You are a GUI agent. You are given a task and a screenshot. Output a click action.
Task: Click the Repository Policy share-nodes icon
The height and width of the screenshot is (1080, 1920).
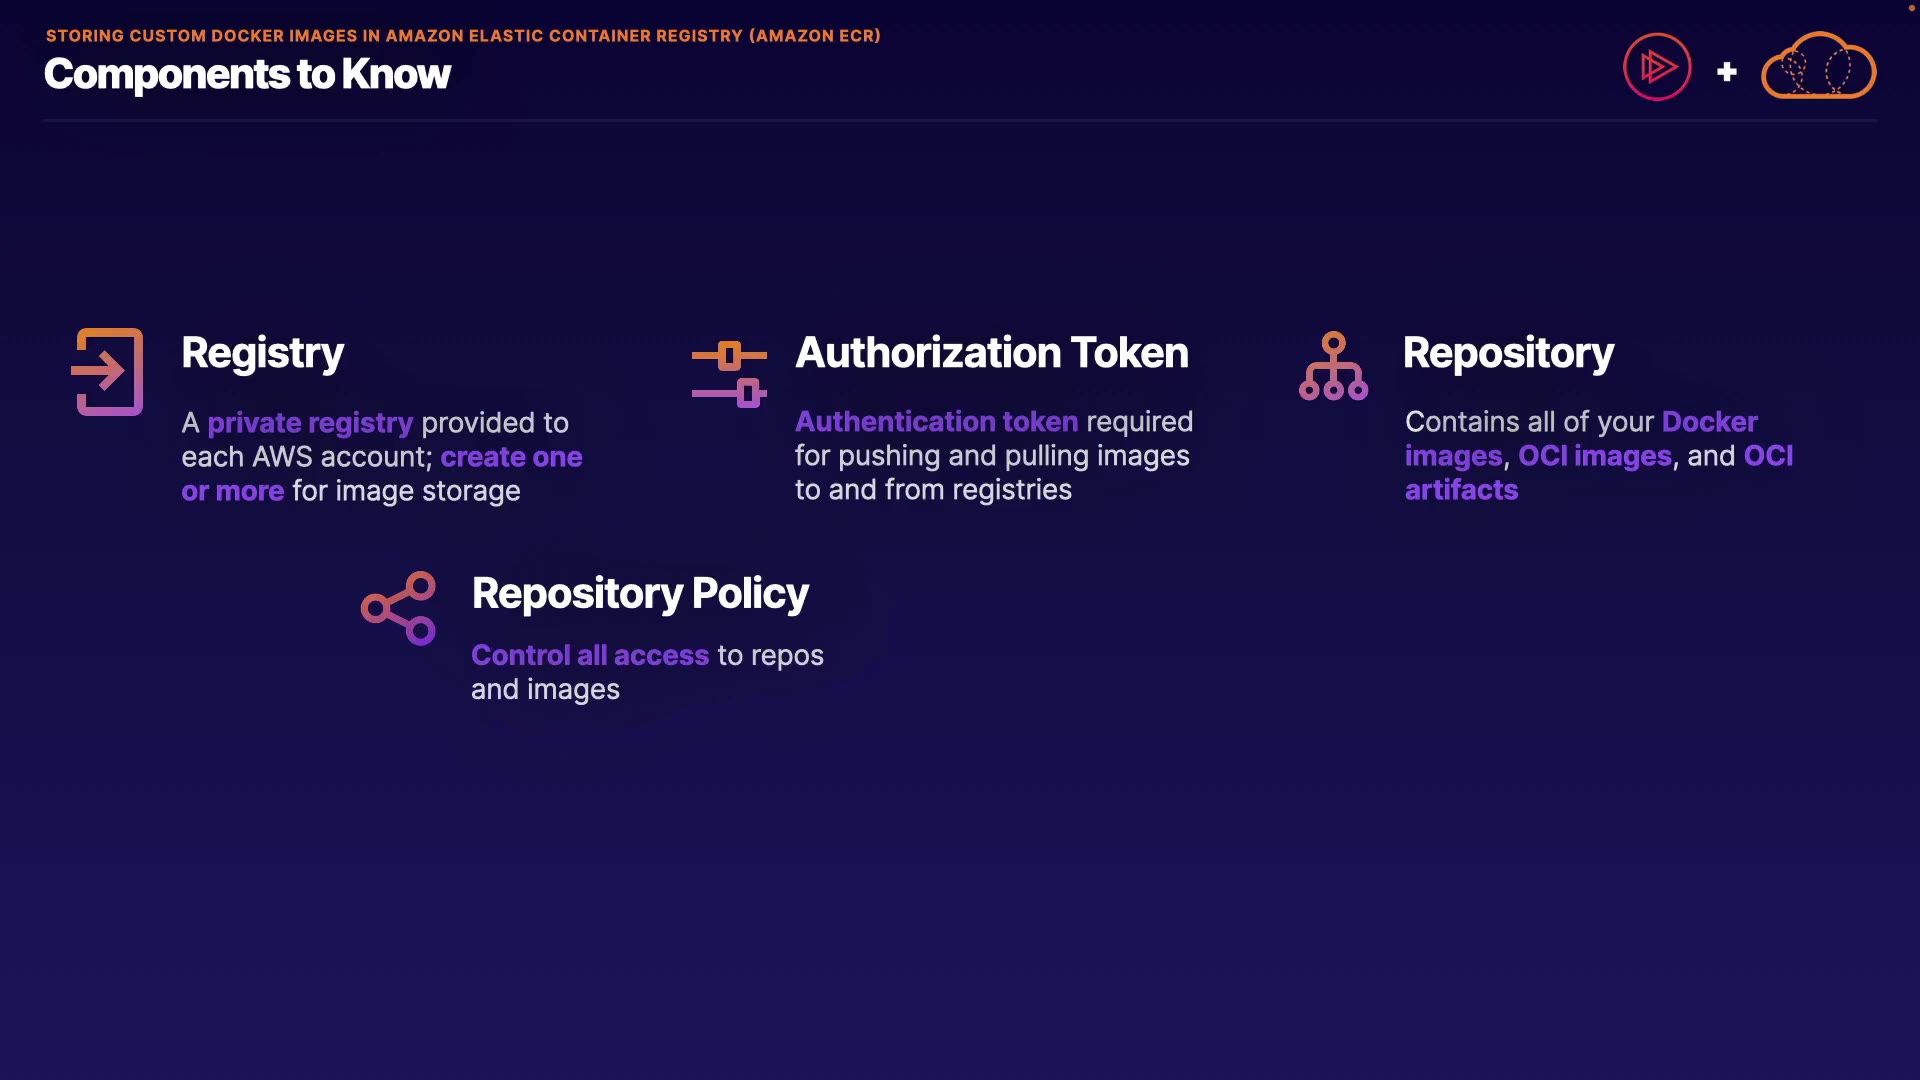399,608
